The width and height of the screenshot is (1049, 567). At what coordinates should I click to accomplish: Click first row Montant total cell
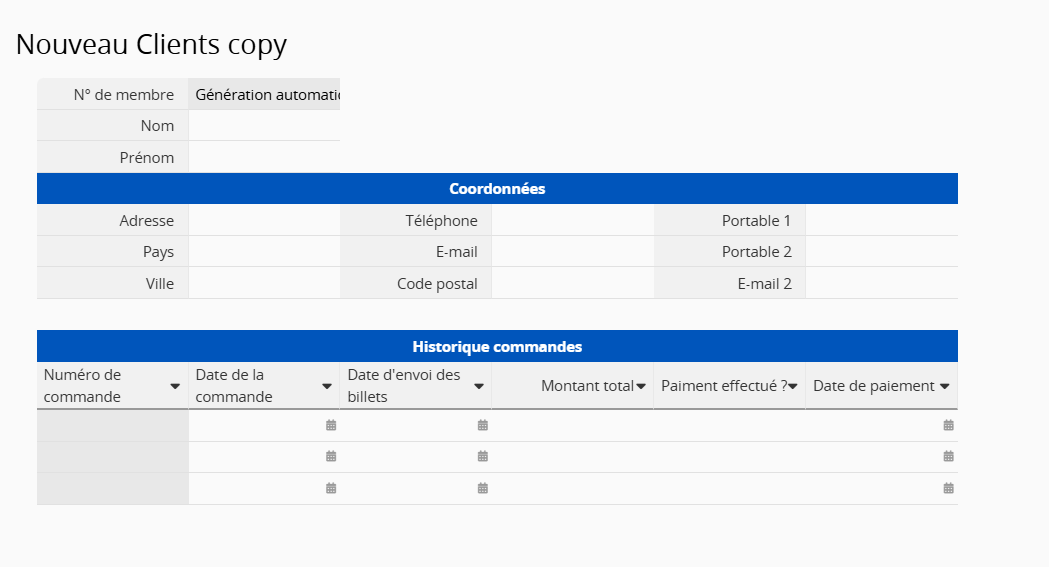coord(572,425)
